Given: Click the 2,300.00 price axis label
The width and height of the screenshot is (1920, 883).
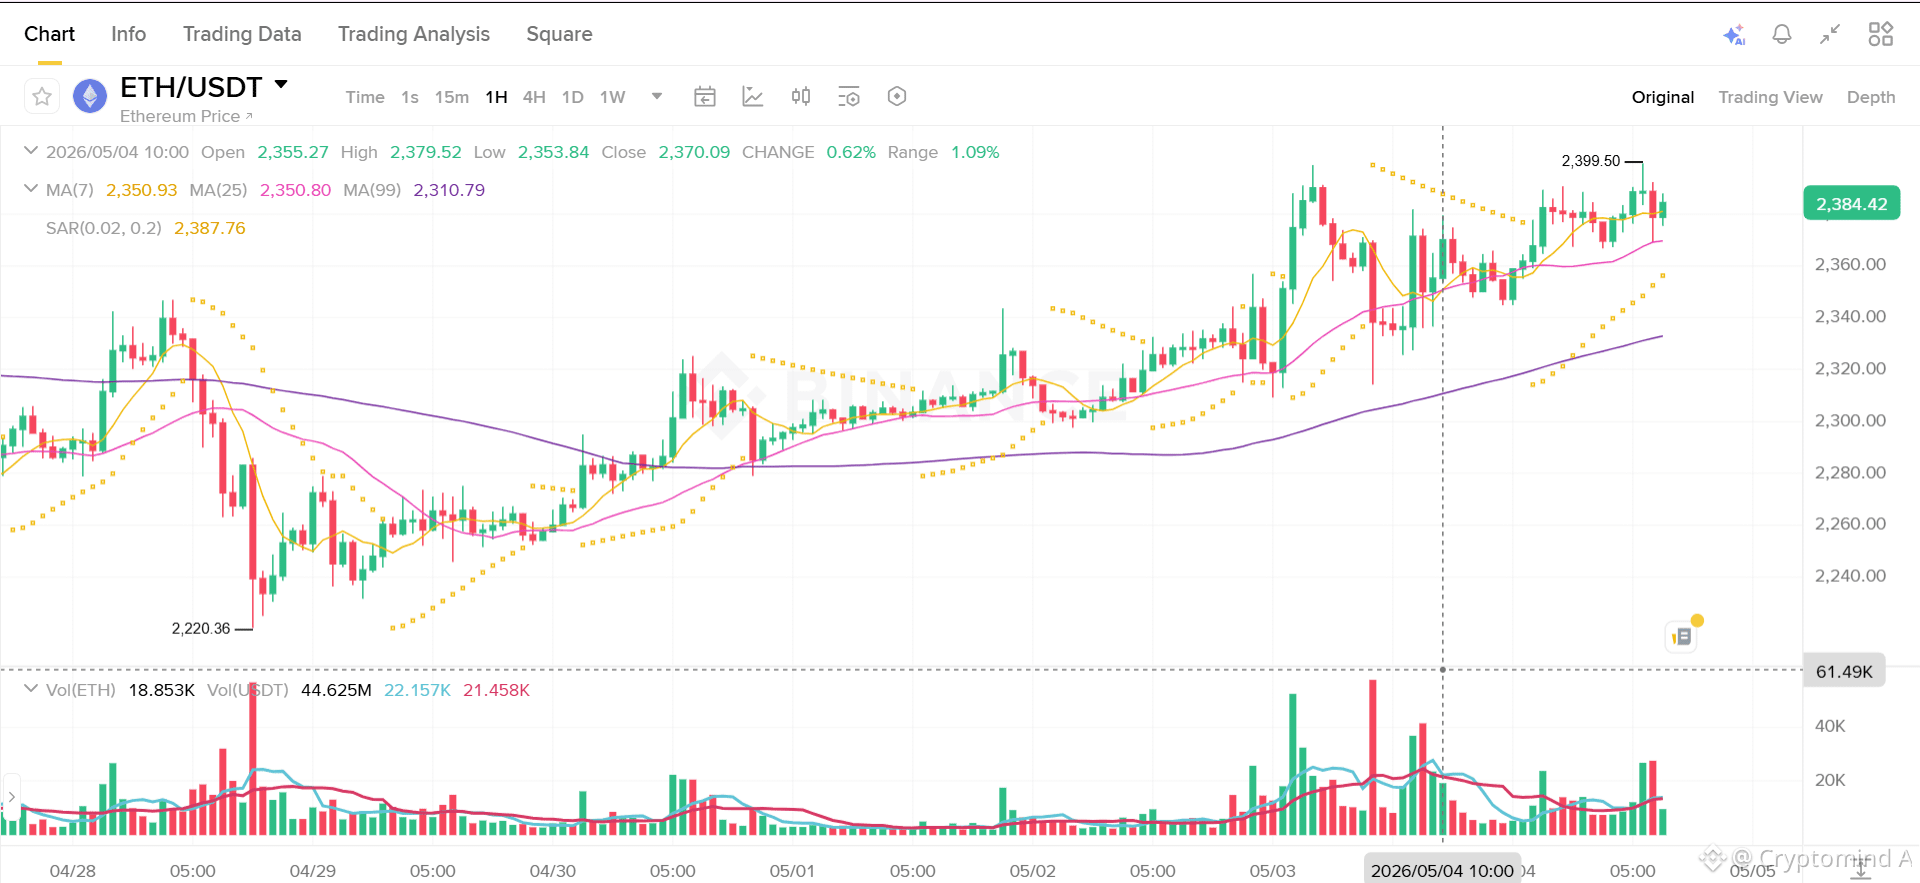Looking at the screenshot, I should pos(1850,421).
